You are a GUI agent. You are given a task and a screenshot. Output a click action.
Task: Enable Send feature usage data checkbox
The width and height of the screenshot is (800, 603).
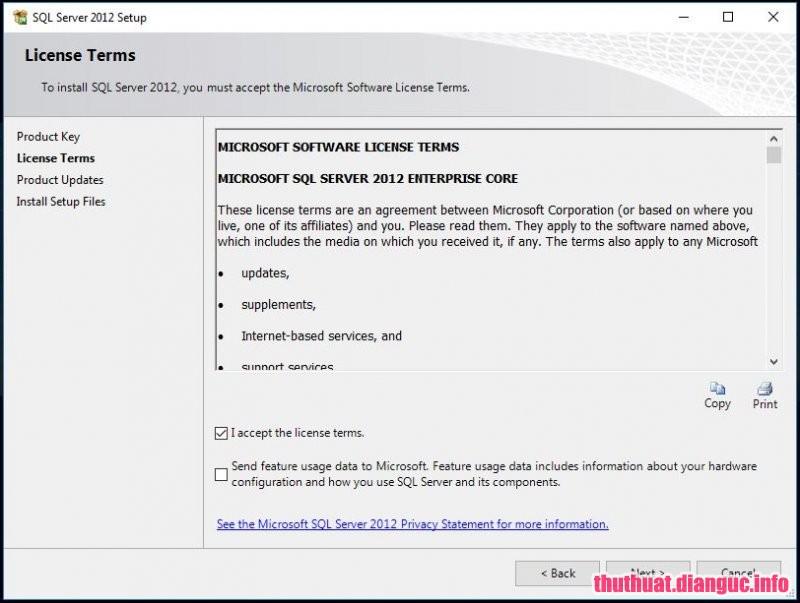pos(221,474)
